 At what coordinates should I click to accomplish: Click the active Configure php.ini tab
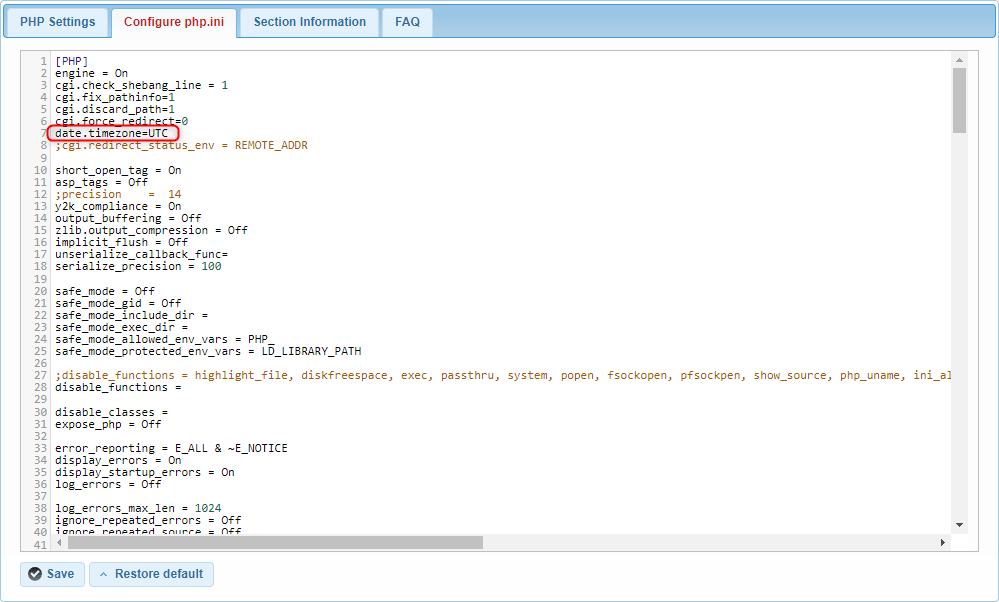(173, 22)
